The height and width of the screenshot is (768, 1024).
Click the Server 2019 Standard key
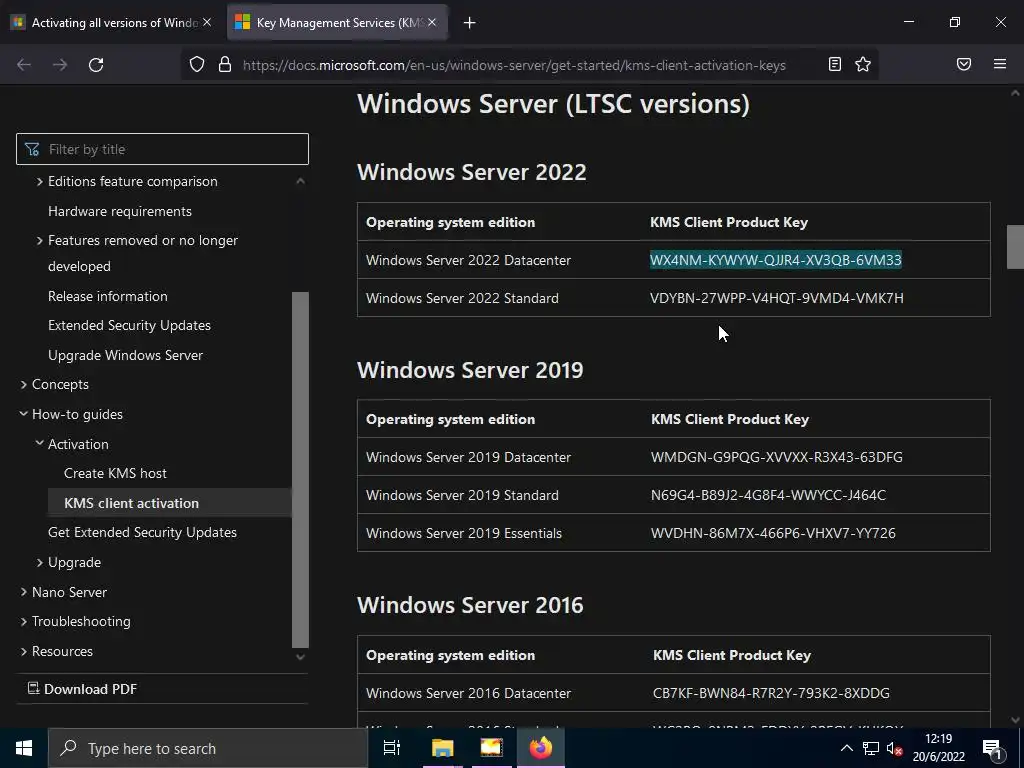click(x=768, y=495)
